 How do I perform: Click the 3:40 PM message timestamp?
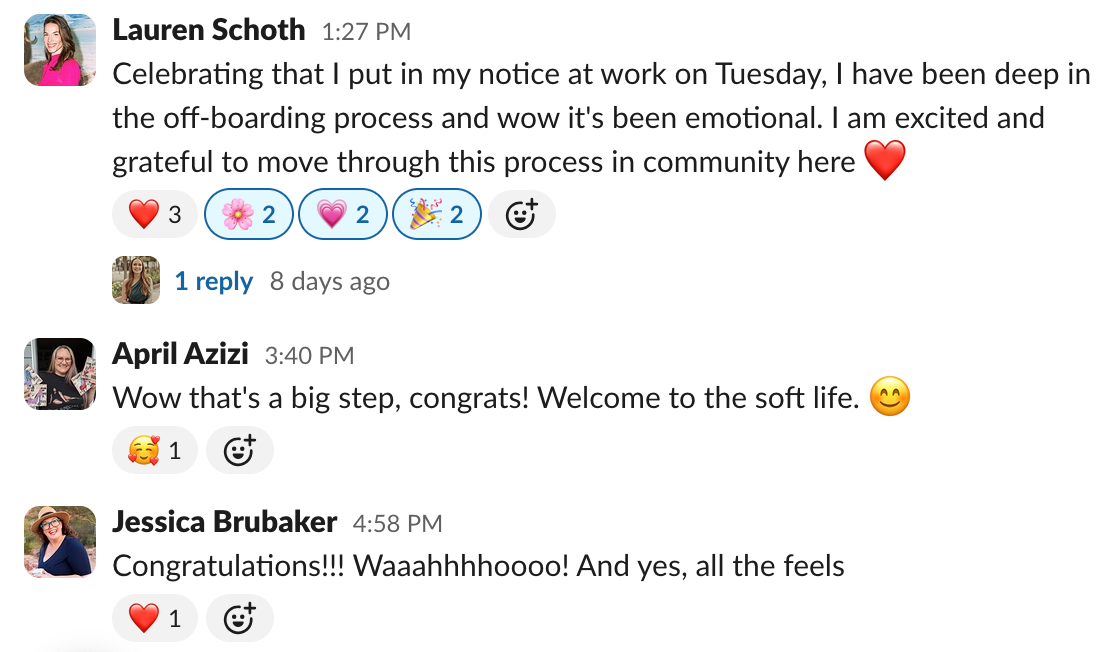point(309,355)
